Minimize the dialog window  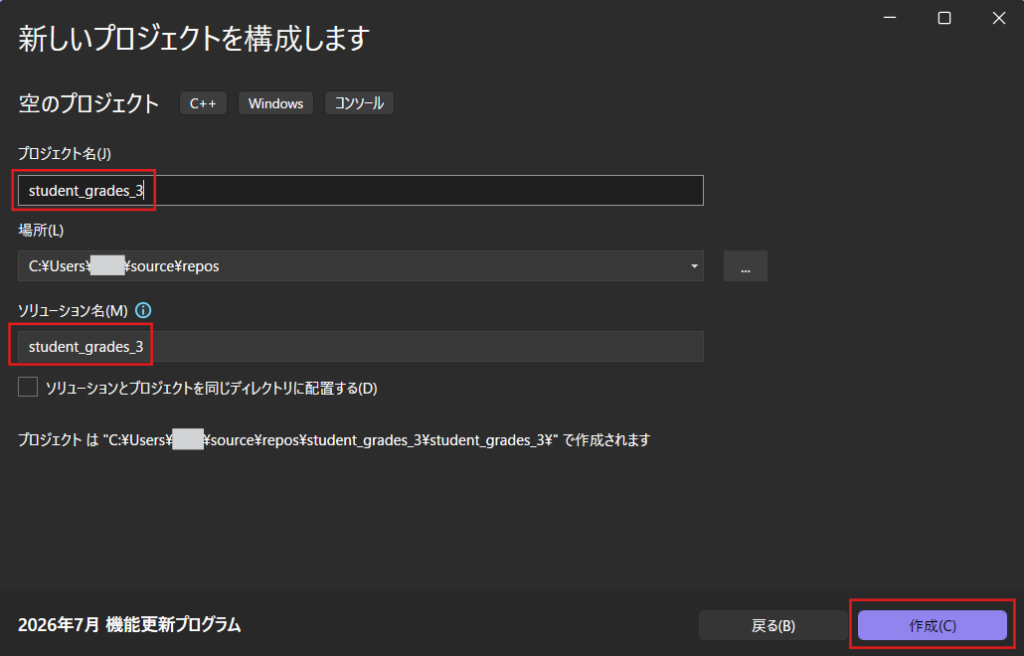(x=889, y=18)
